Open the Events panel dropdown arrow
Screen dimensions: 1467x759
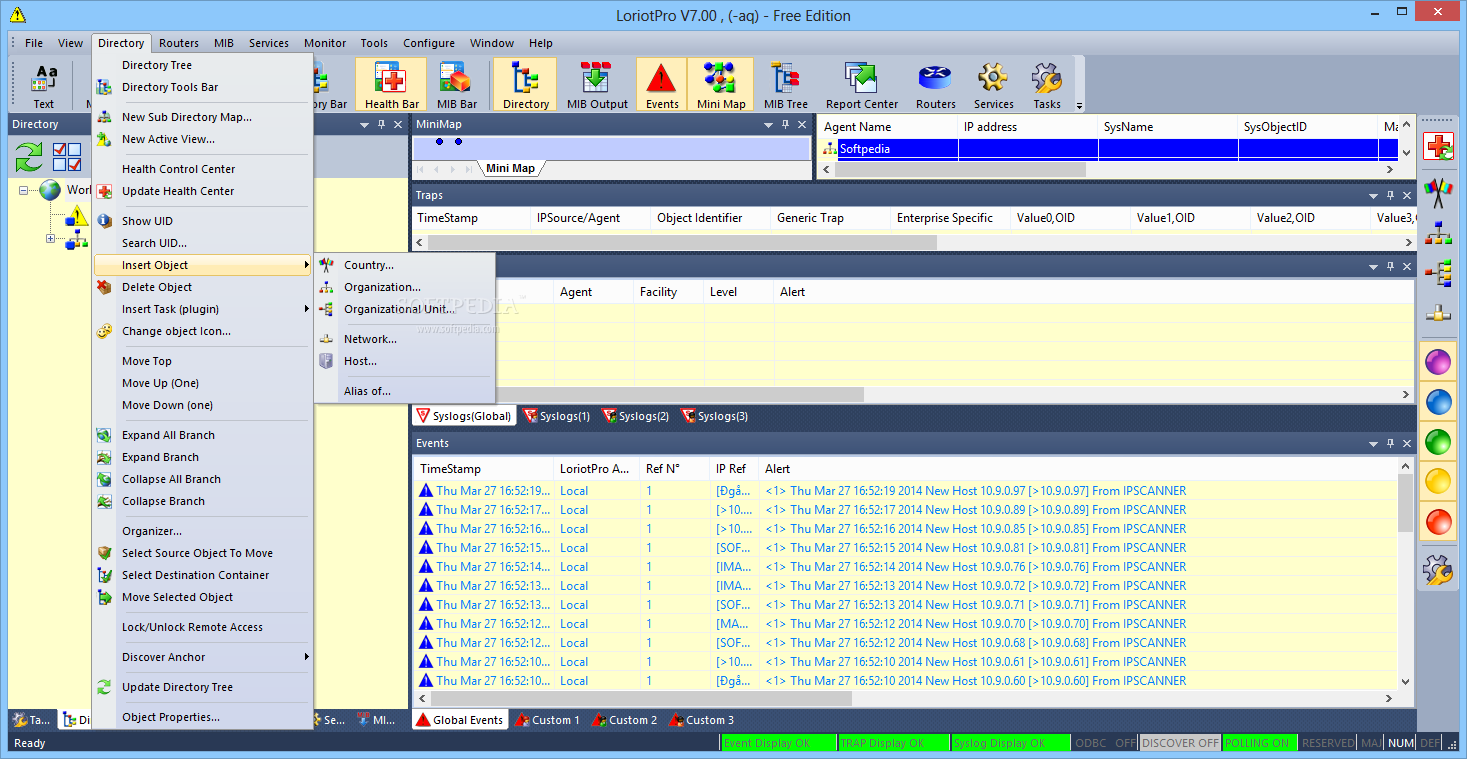click(1372, 444)
